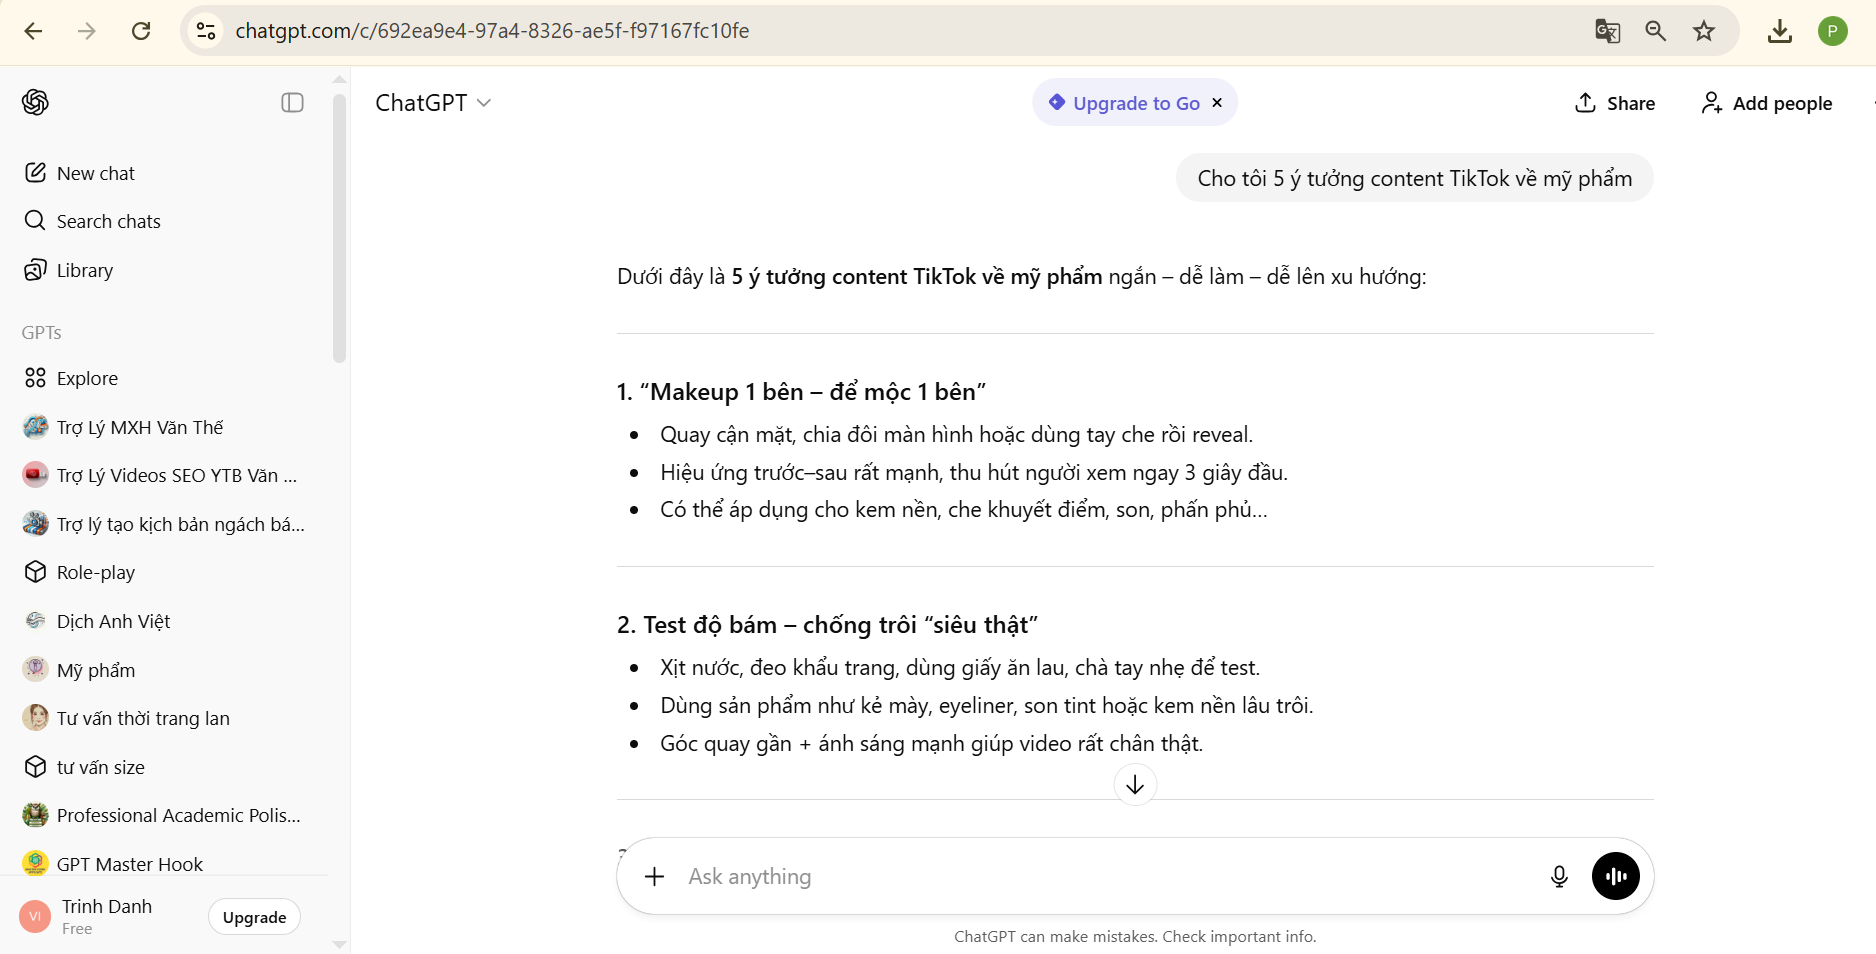Activate the dictation microphone

[x=1559, y=877]
